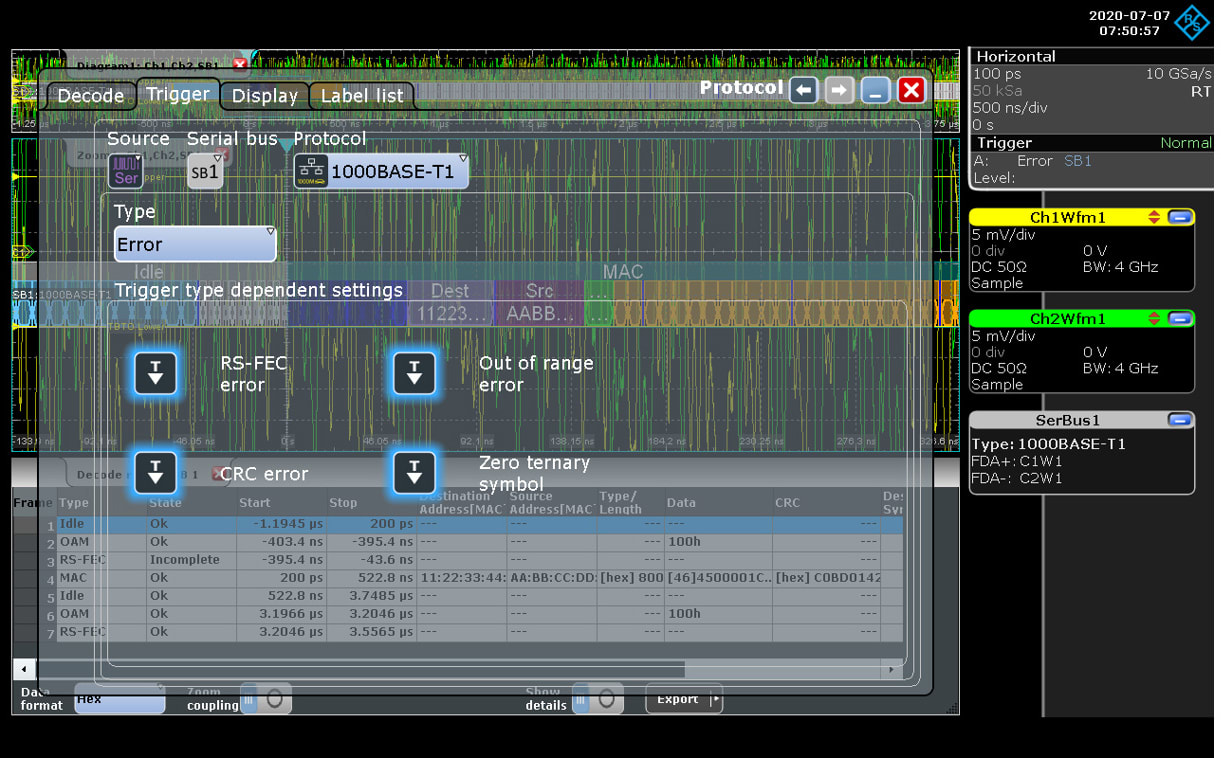
Task: Select the SB1 serial bus button
Action: pyautogui.click(x=205, y=171)
